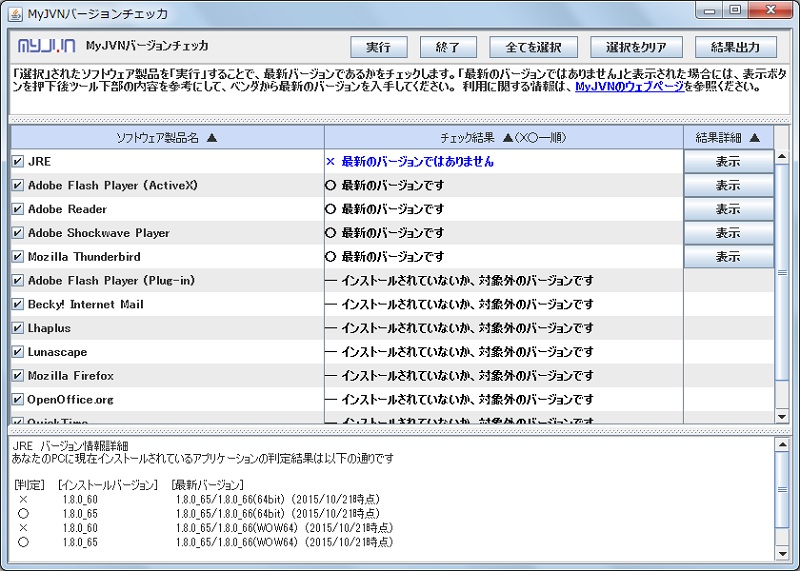Viewport: 800px width, 571px height.
Task: Click JRE result 最新のバージョンではありません
Action: 417,162
